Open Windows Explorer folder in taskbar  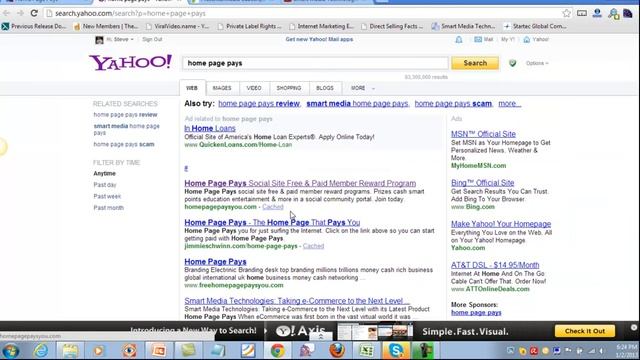click(x=70, y=351)
